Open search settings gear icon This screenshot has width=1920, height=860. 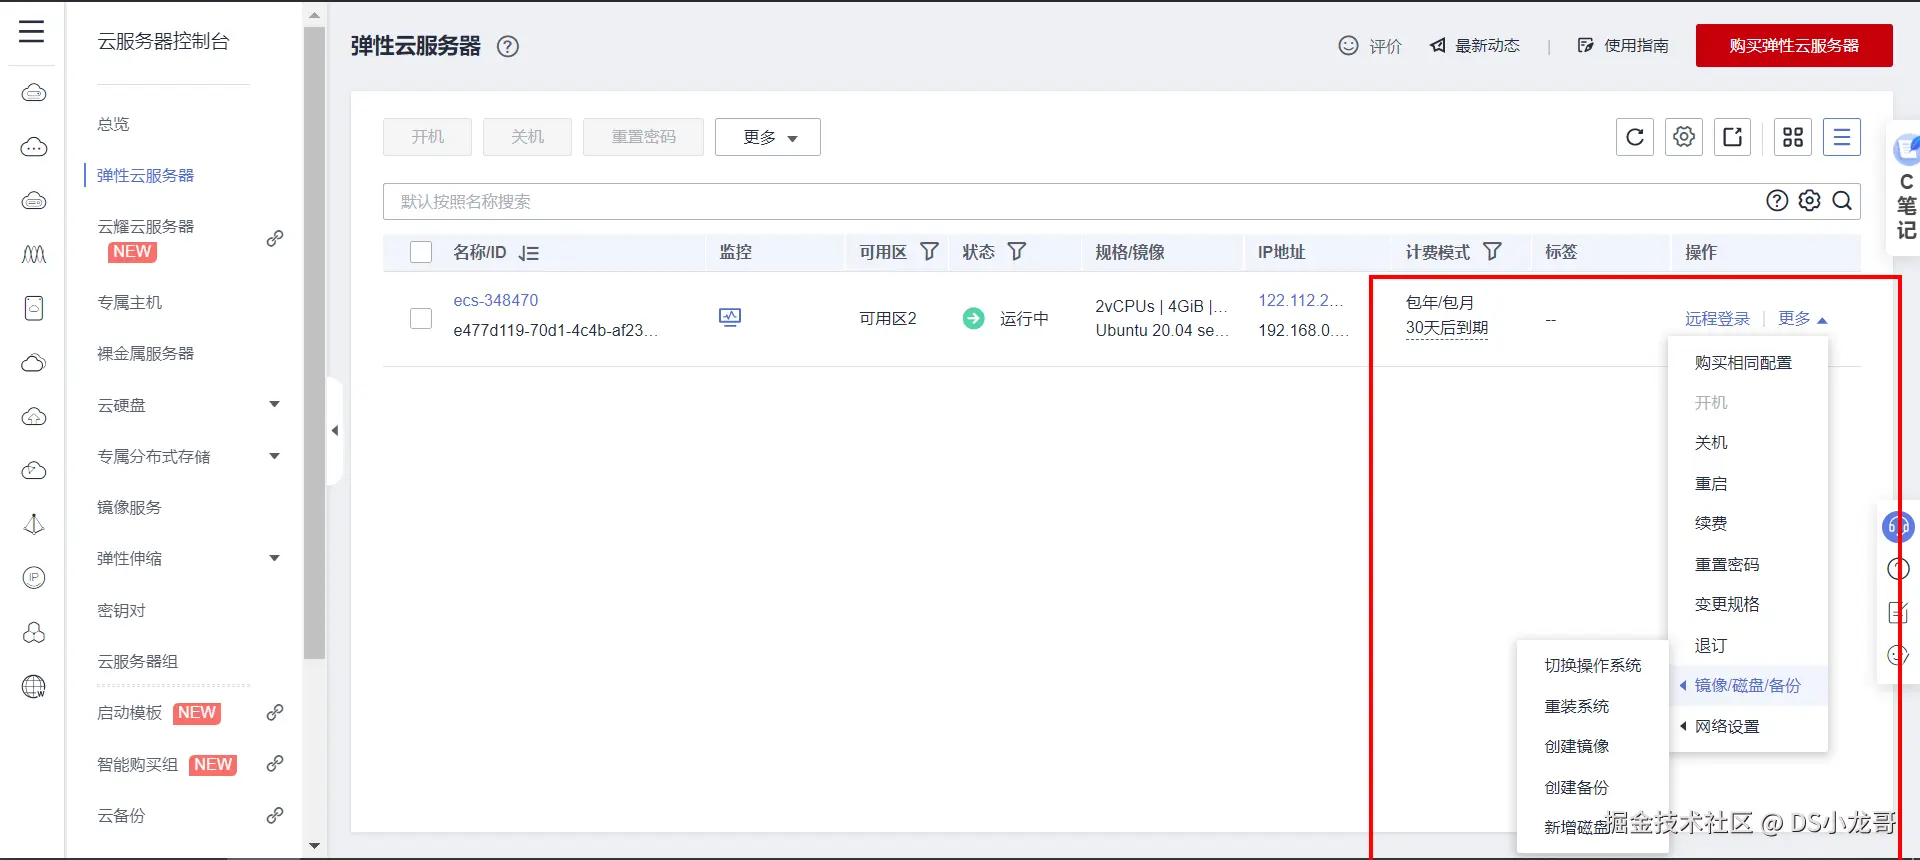point(1809,201)
